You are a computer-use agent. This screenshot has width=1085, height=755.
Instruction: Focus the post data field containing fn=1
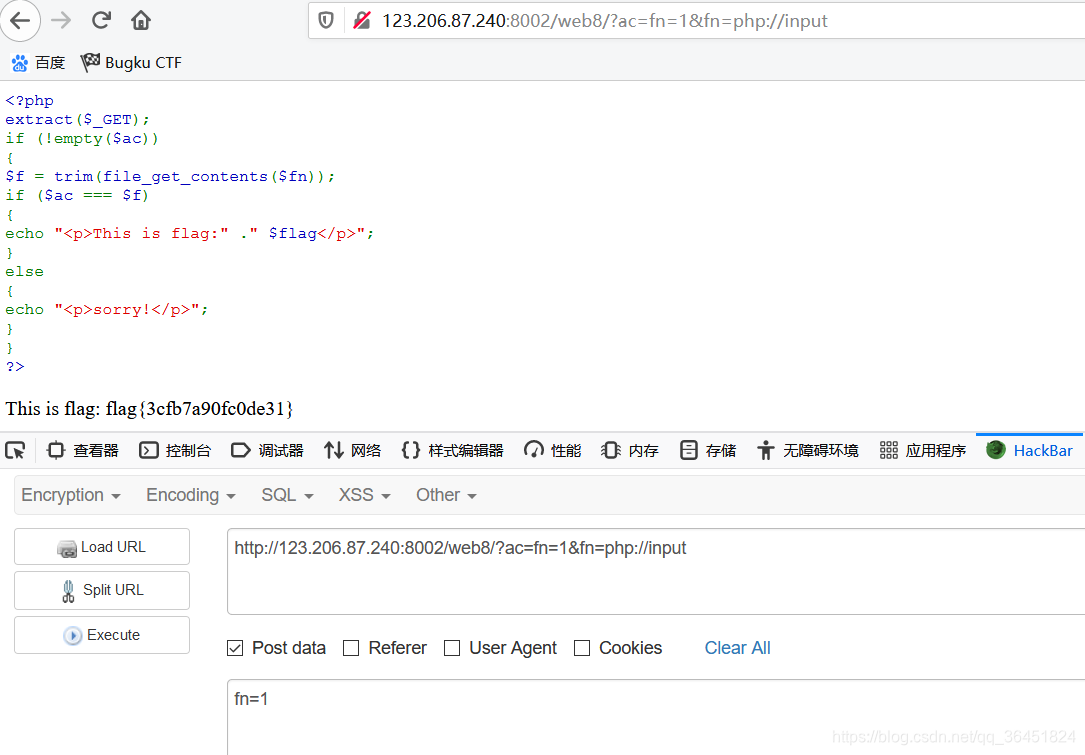(656, 717)
